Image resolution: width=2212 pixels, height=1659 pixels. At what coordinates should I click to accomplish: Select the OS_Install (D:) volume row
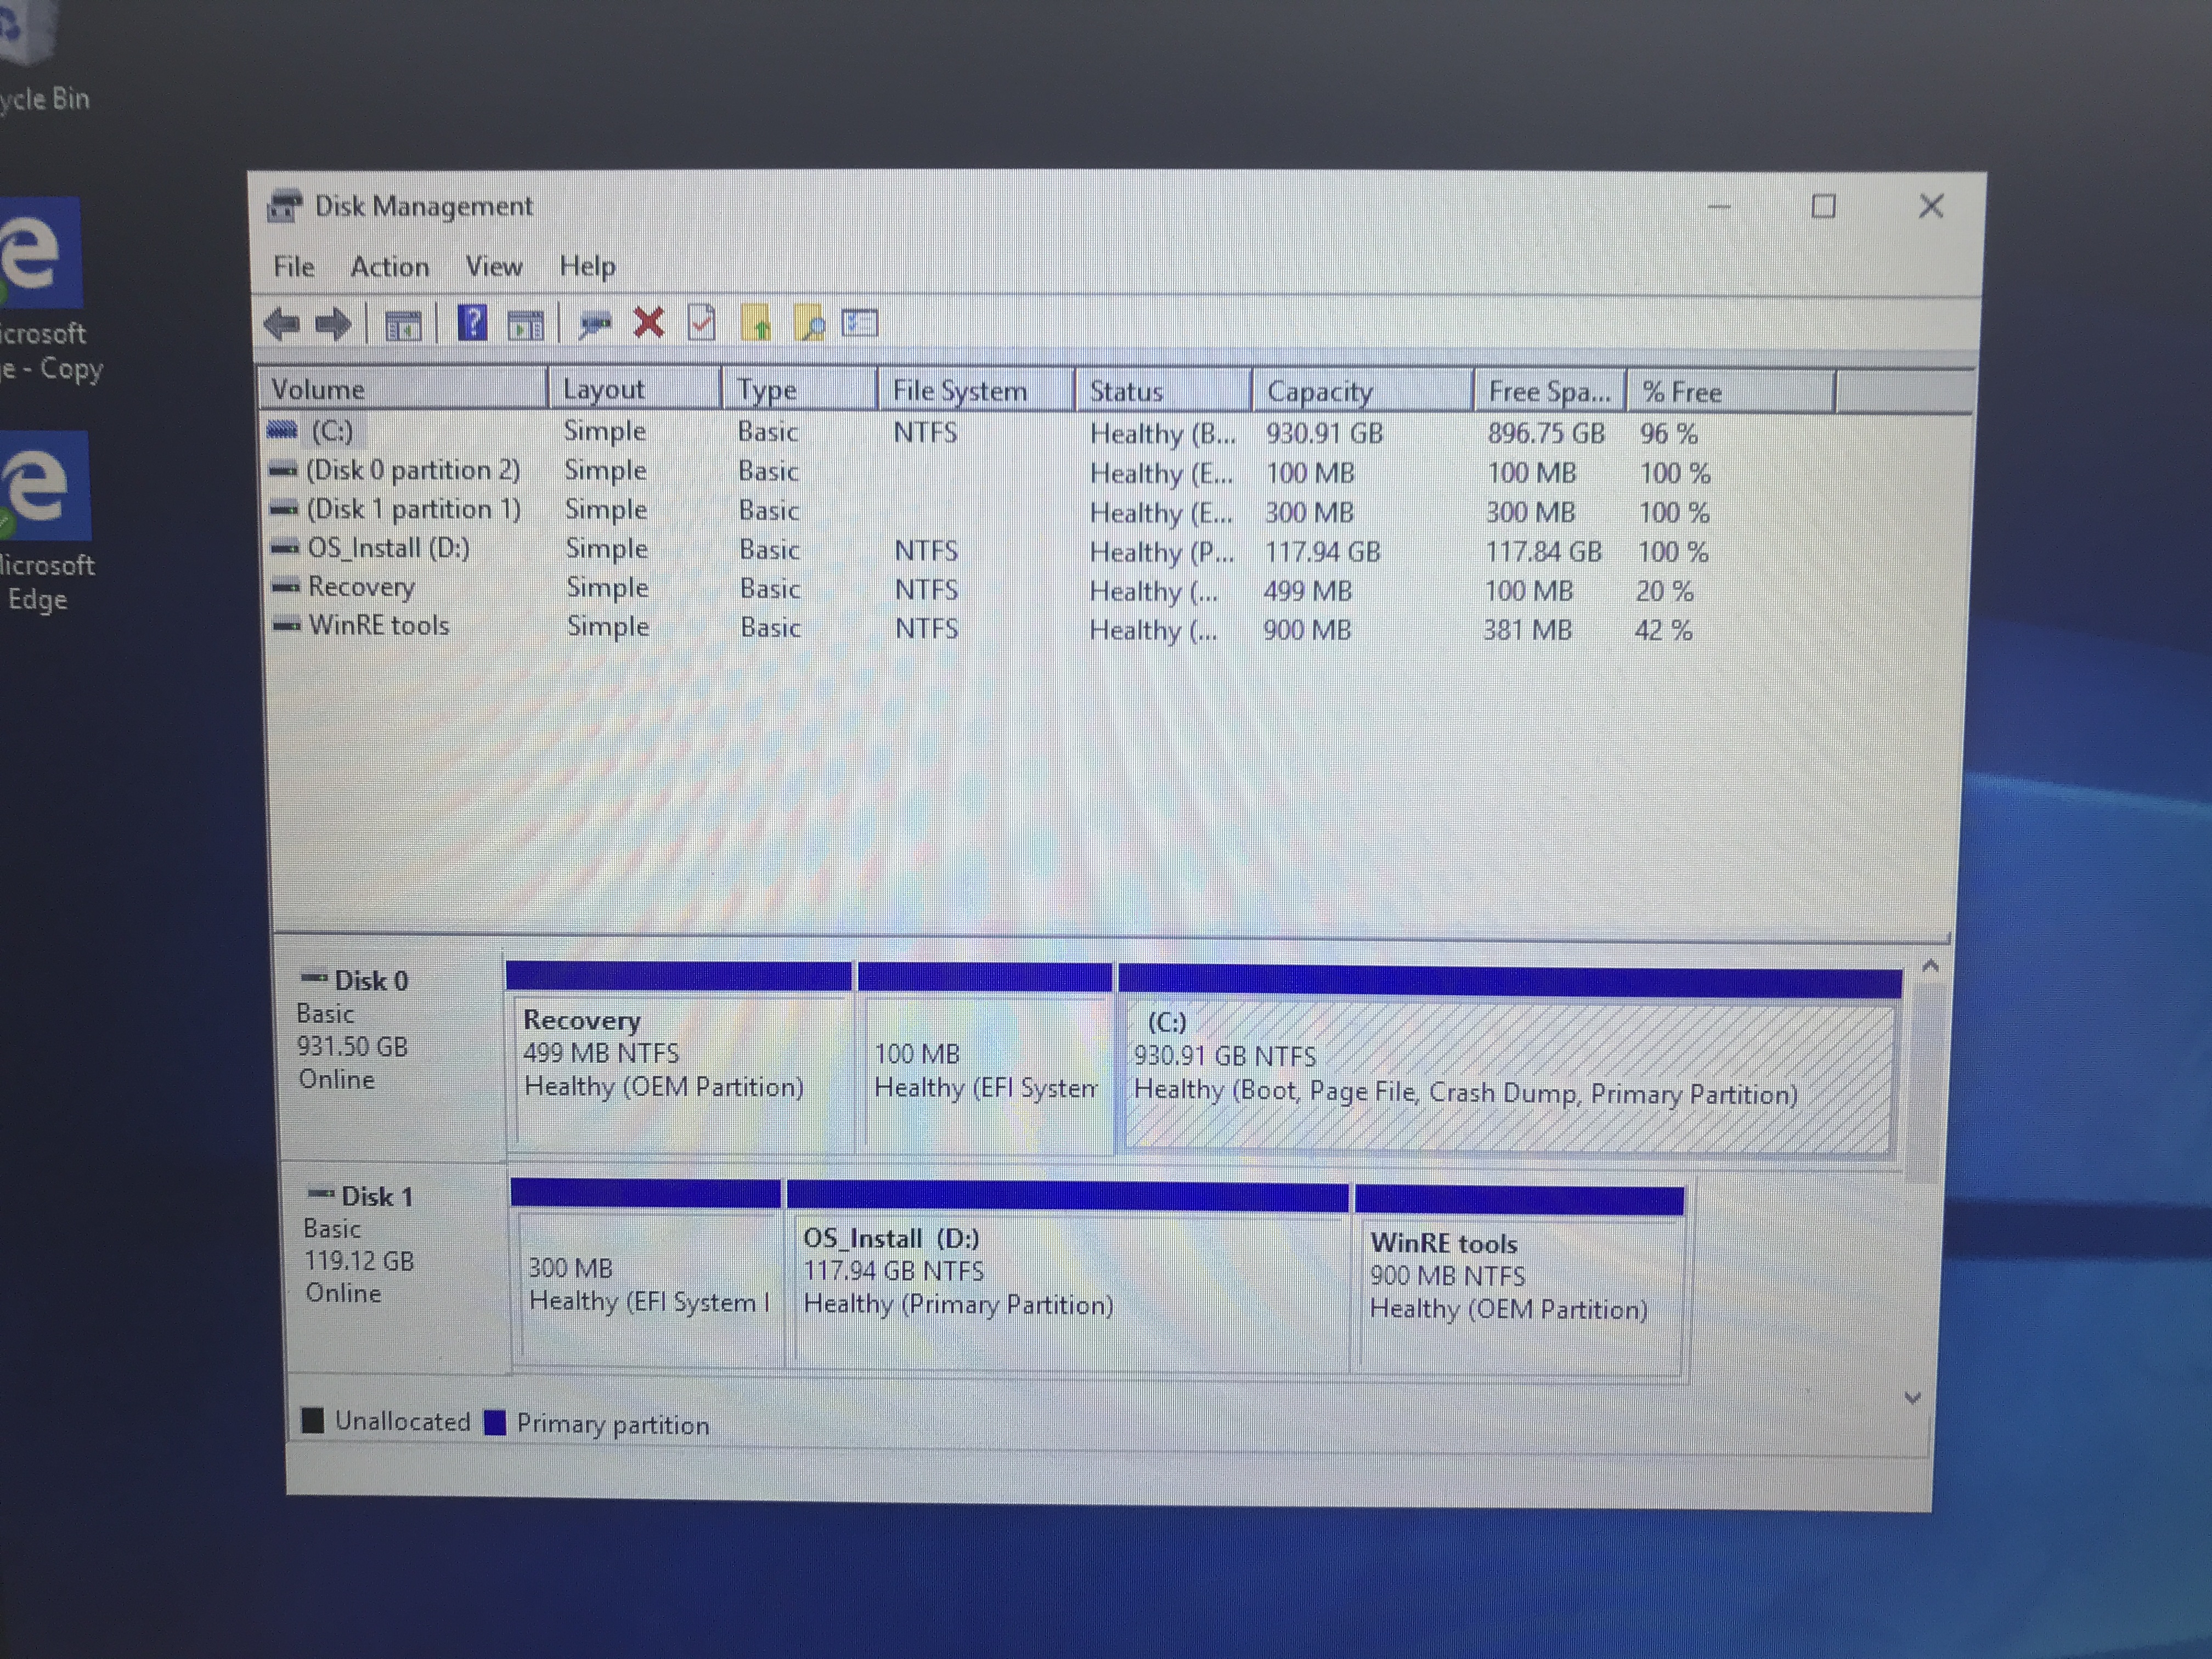pyautogui.click(x=388, y=548)
